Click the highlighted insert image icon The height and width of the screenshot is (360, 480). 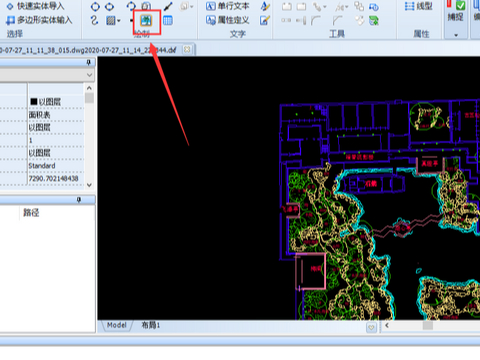pyautogui.click(x=146, y=21)
